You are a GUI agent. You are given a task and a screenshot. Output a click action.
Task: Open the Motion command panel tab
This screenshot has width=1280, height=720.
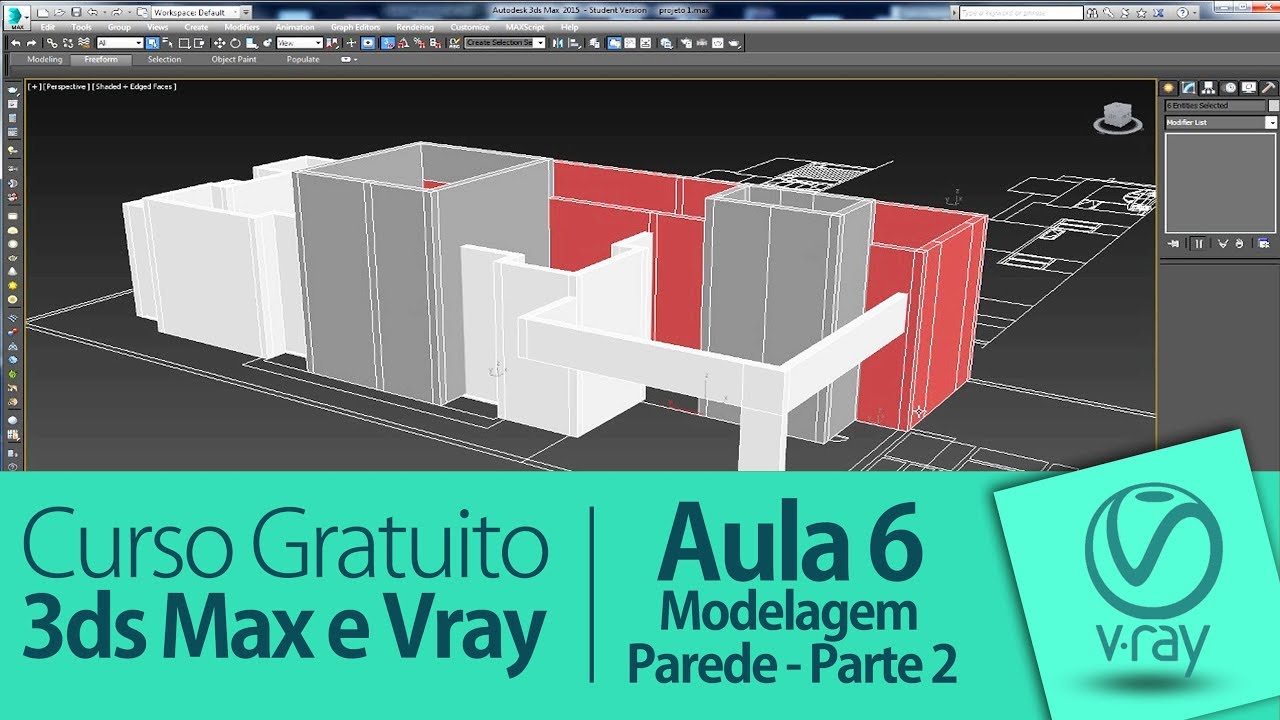(x=1229, y=88)
